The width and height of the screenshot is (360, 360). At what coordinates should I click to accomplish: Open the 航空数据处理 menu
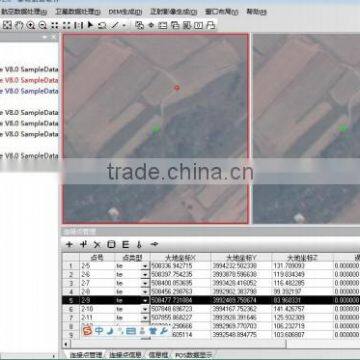click(24, 12)
